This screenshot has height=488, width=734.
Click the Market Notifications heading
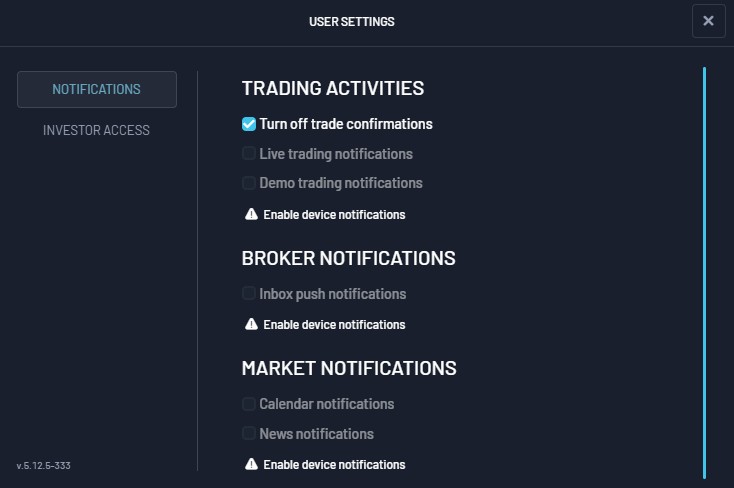pos(349,368)
